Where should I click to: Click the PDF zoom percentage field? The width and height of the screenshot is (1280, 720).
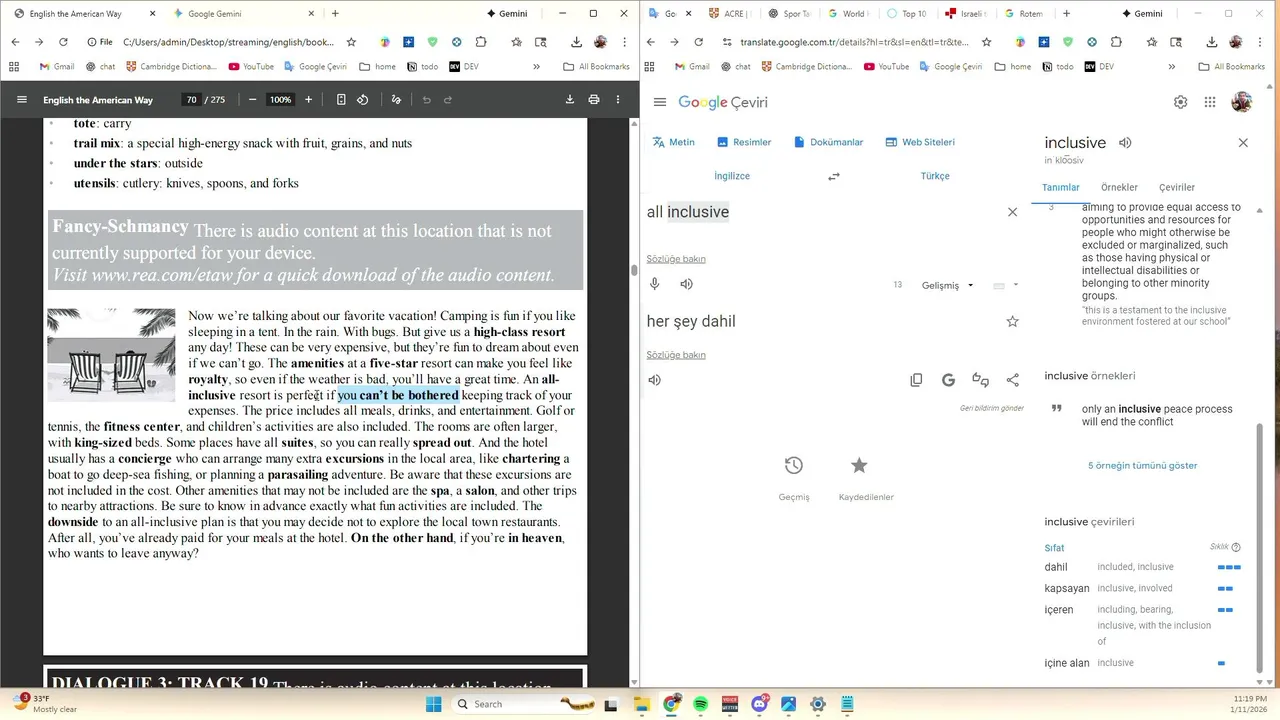pyautogui.click(x=280, y=100)
